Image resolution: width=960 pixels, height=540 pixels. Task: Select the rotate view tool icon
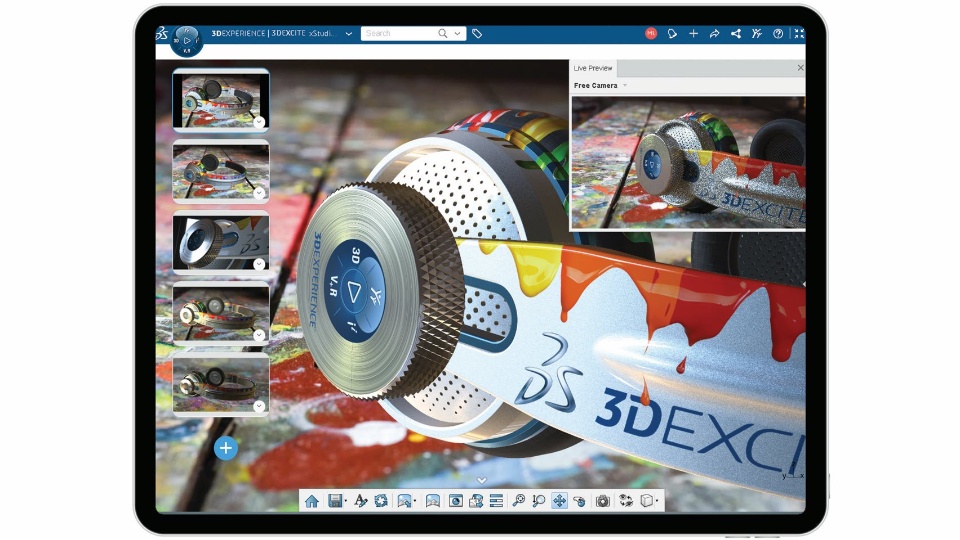(x=579, y=501)
